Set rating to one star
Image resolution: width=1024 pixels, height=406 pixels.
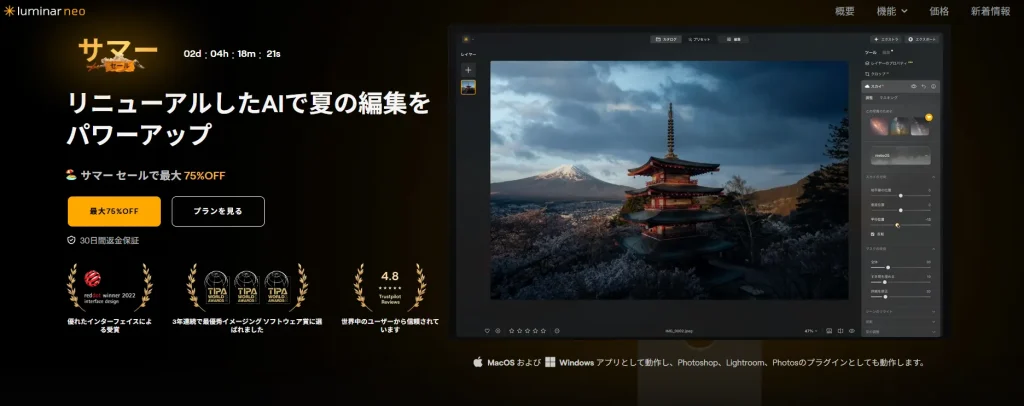click(512, 331)
